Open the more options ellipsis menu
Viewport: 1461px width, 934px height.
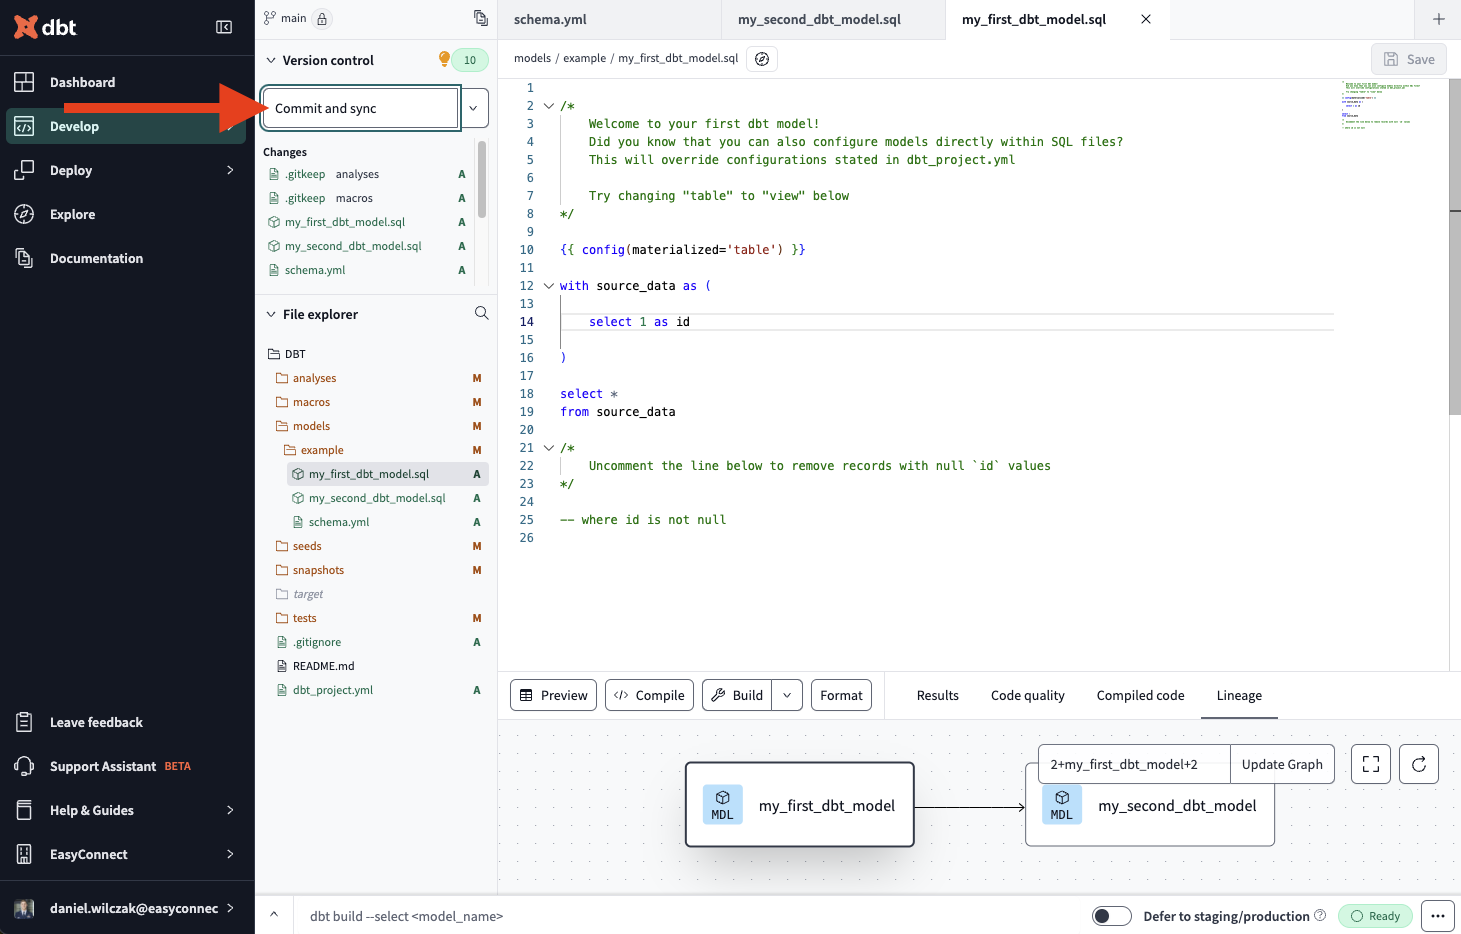click(1438, 916)
